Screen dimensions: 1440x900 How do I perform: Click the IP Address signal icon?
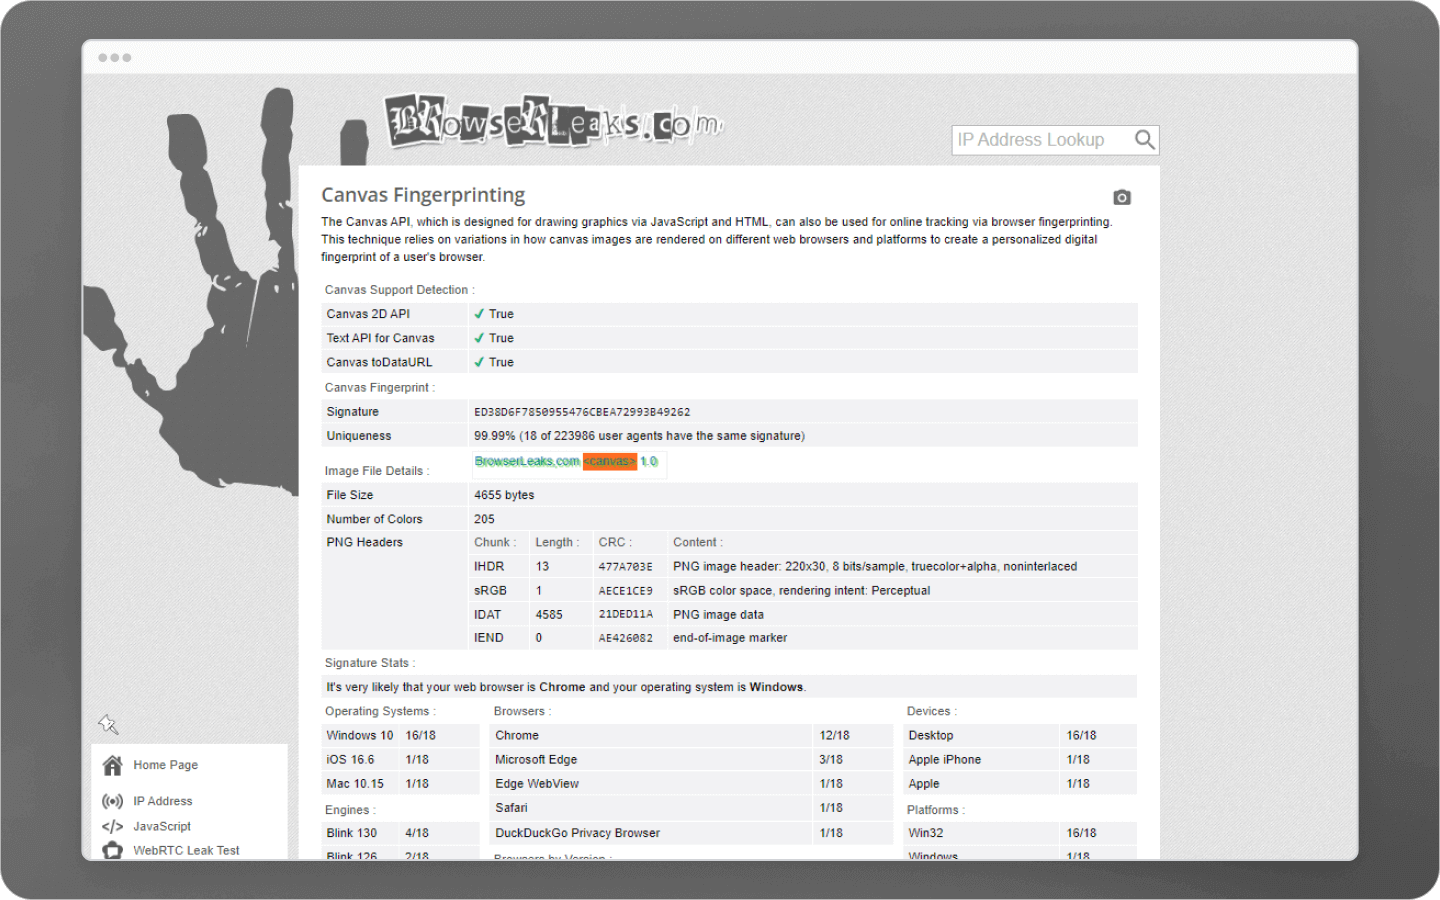[111, 800]
